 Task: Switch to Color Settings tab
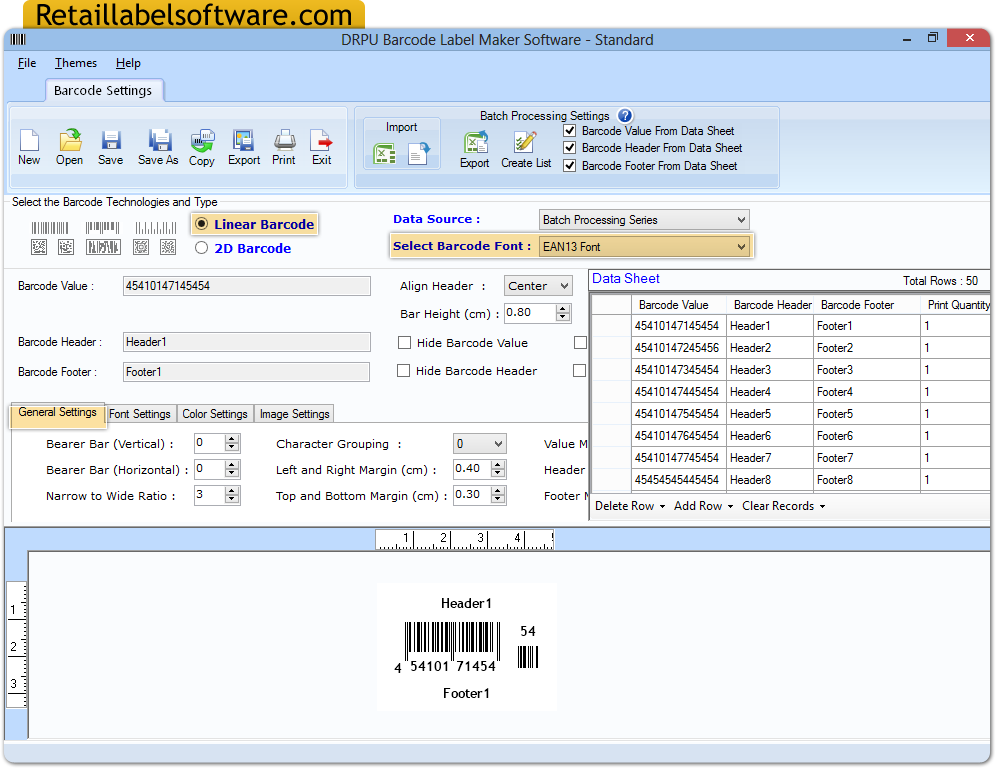[x=215, y=414]
